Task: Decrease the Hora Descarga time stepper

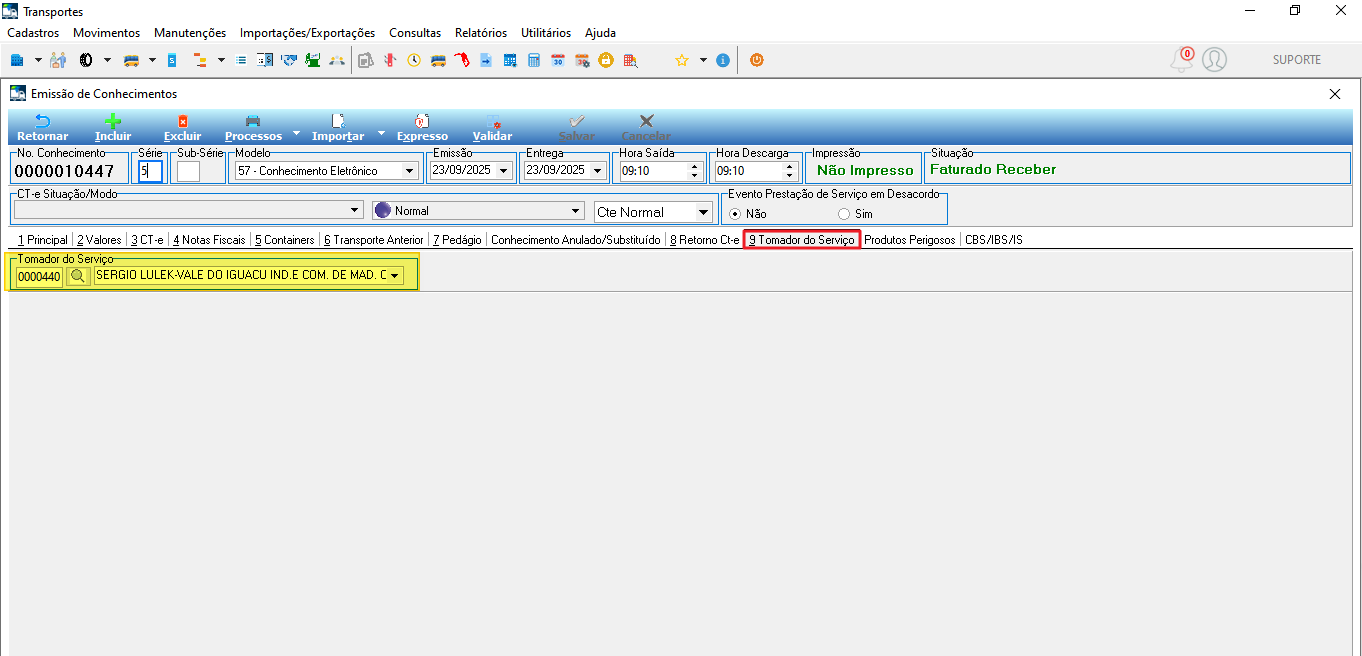Action: click(789, 176)
